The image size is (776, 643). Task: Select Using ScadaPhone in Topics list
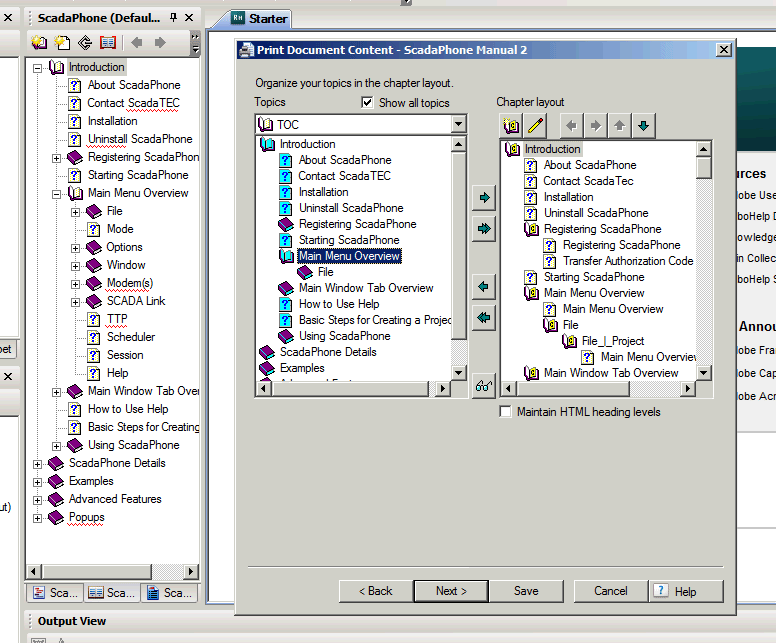tap(344, 336)
